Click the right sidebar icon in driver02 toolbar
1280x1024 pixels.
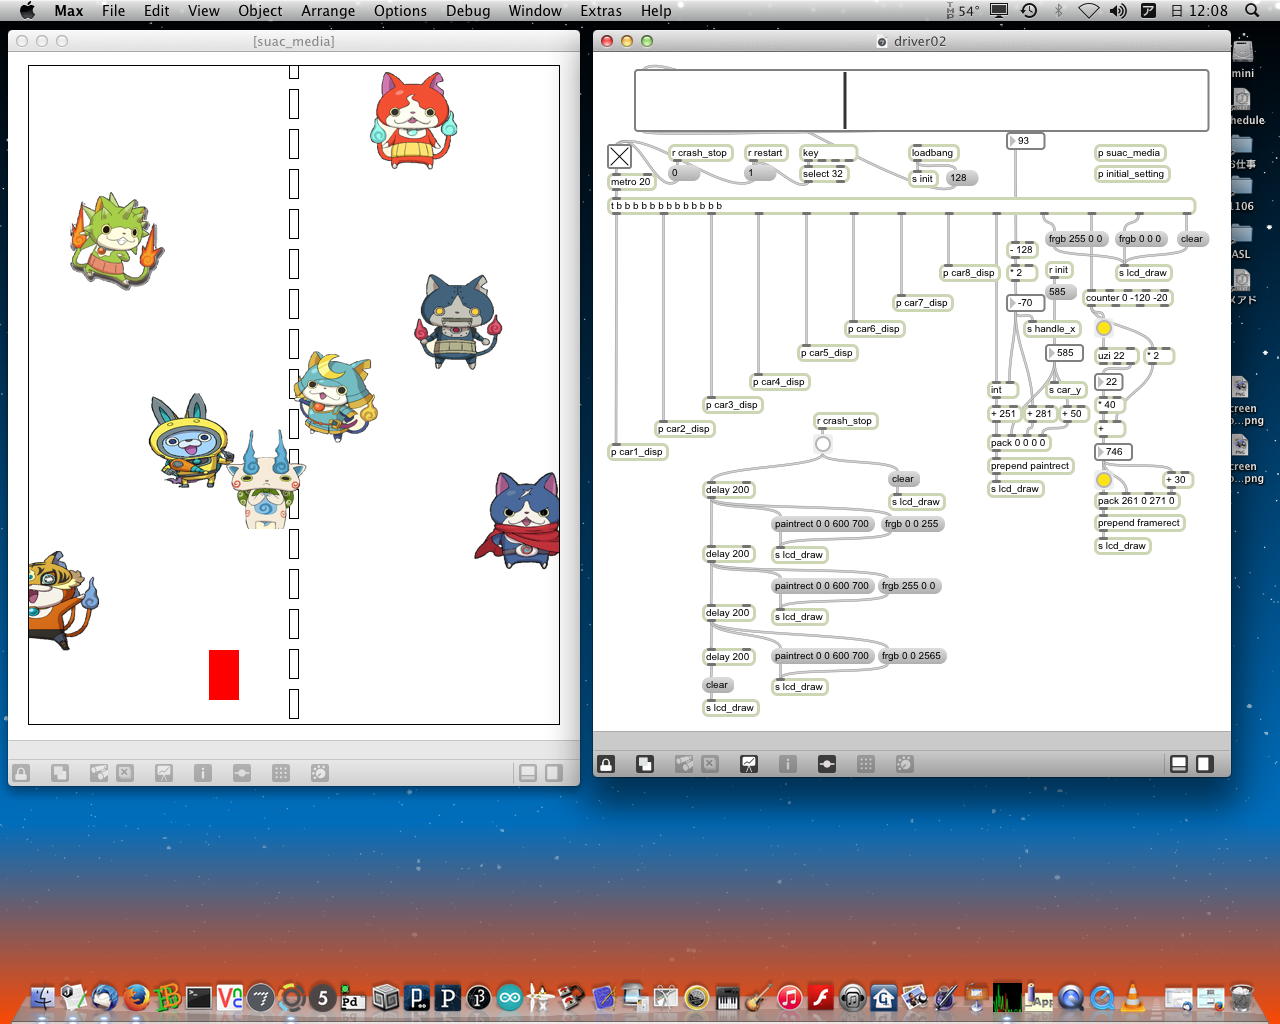point(1205,764)
